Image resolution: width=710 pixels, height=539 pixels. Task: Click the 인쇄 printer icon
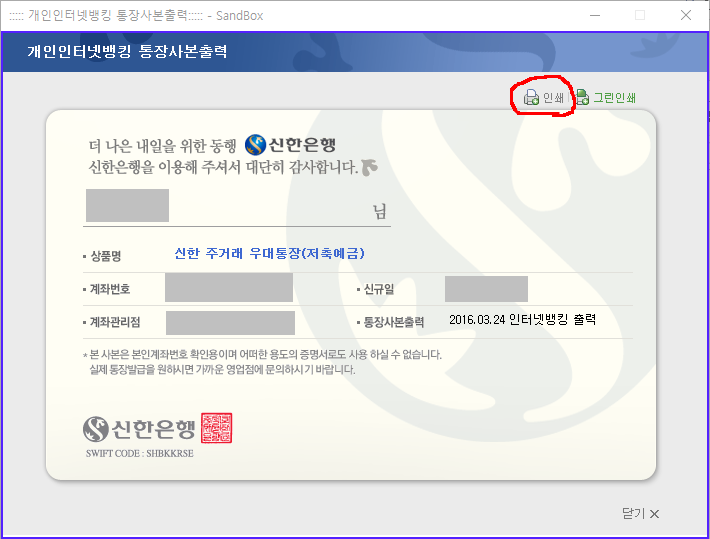[531, 97]
